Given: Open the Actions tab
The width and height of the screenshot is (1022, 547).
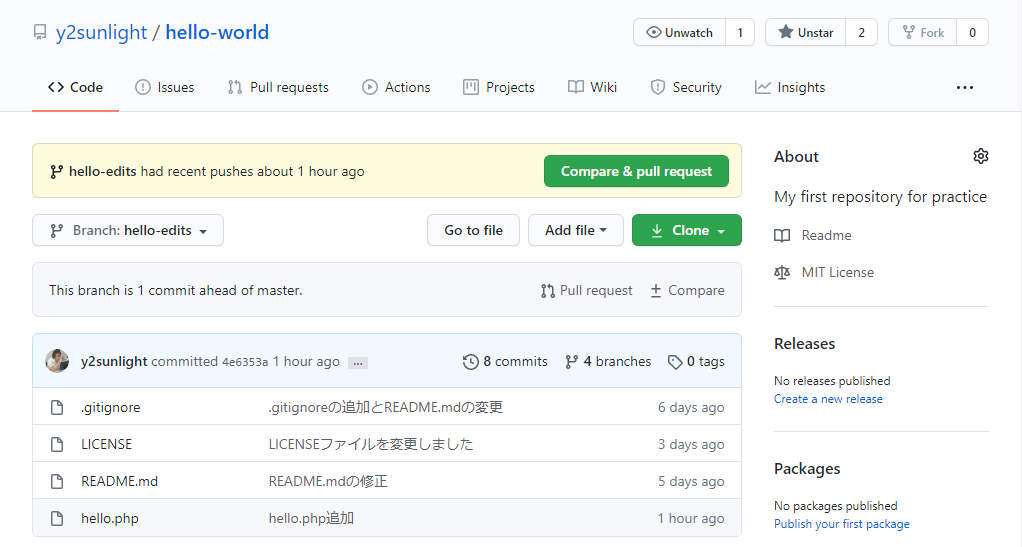Looking at the screenshot, I should [397, 87].
